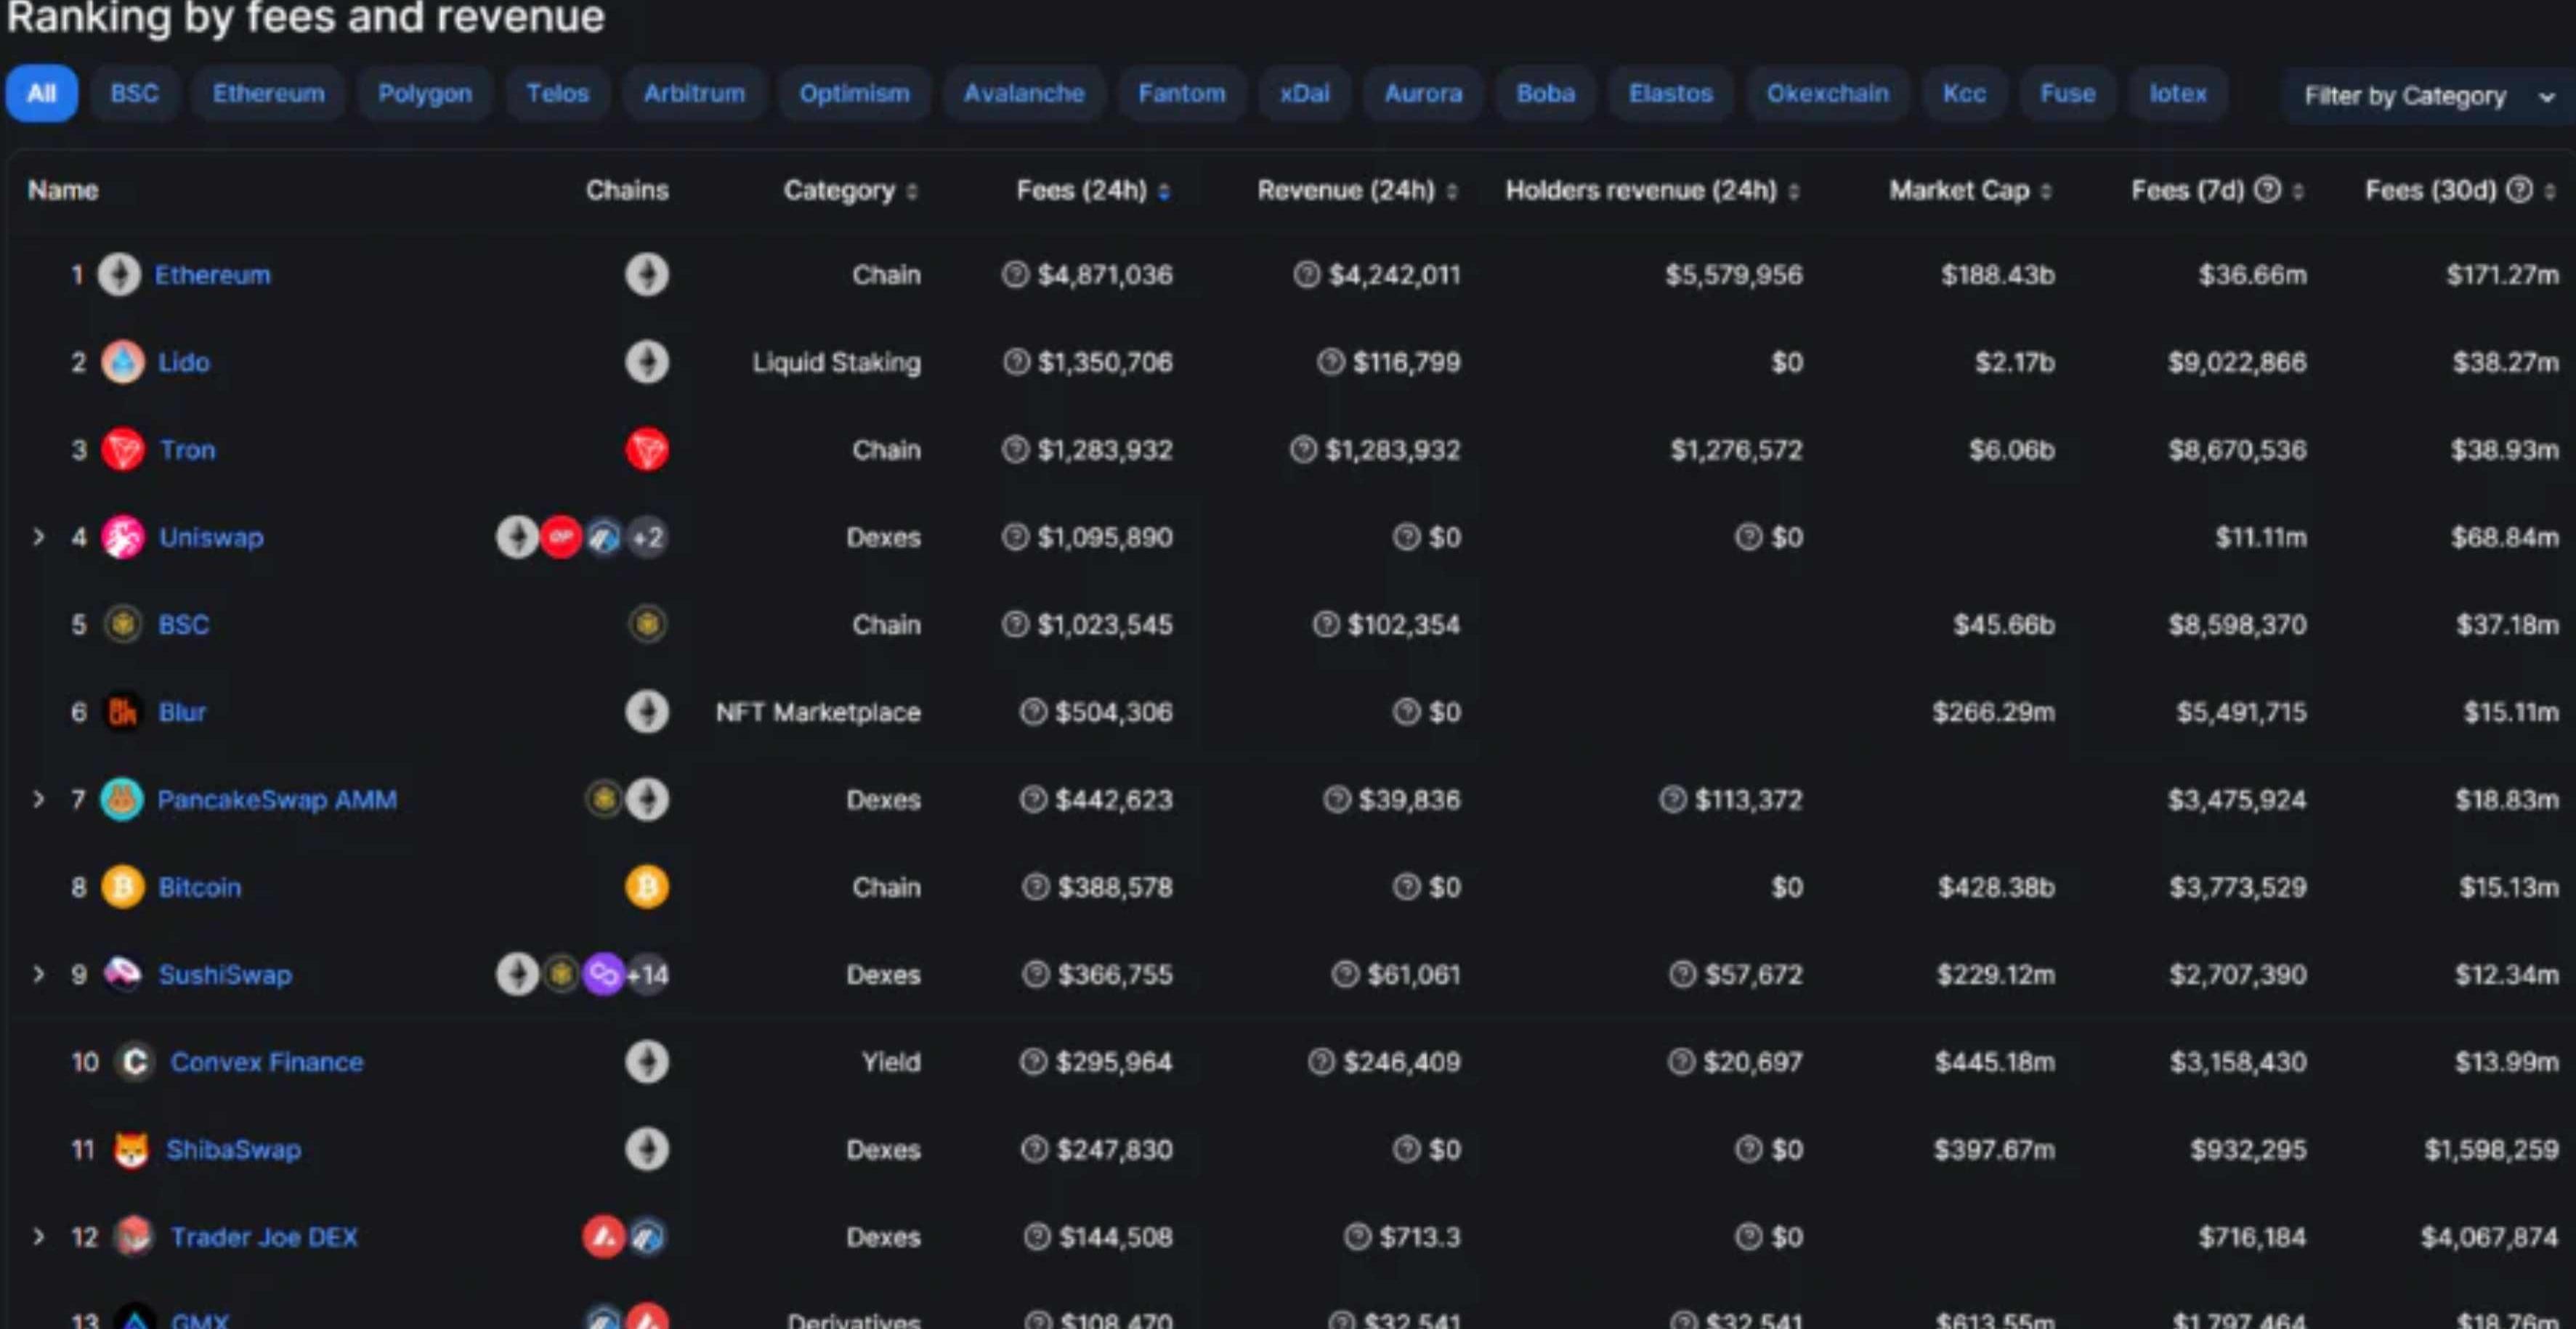The width and height of the screenshot is (2576, 1329).
Task: Expand the Uniswap row
Action: 38,538
